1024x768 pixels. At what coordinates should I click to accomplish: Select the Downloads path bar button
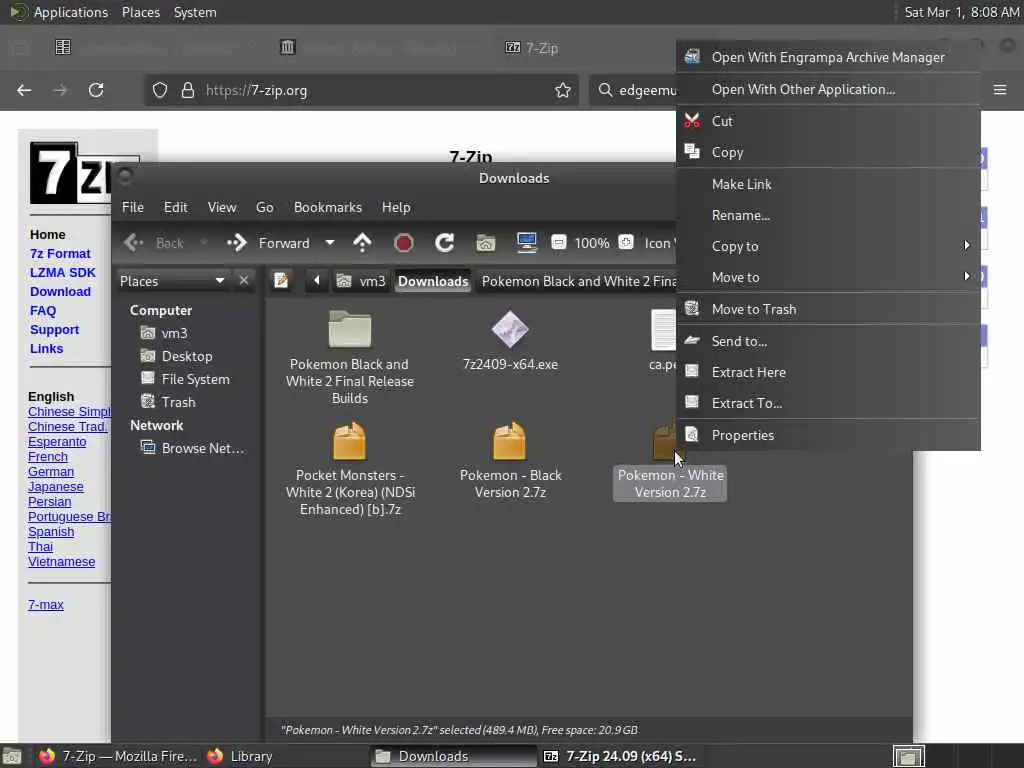pos(433,281)
